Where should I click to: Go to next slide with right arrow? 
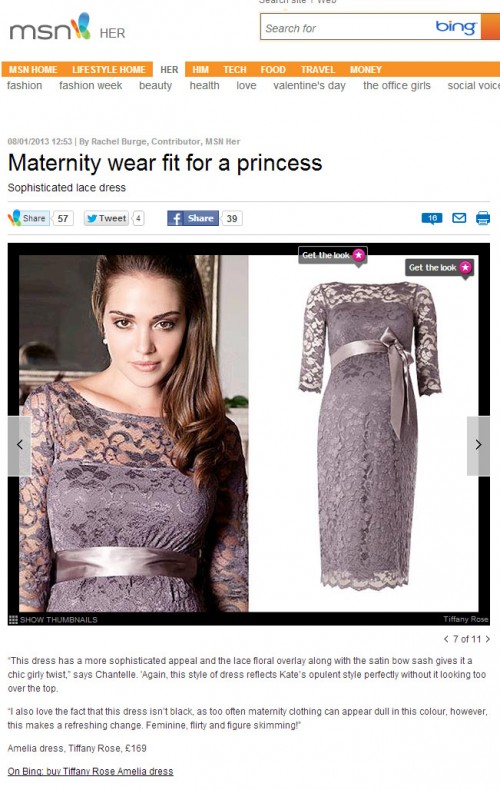pos(478,445)
